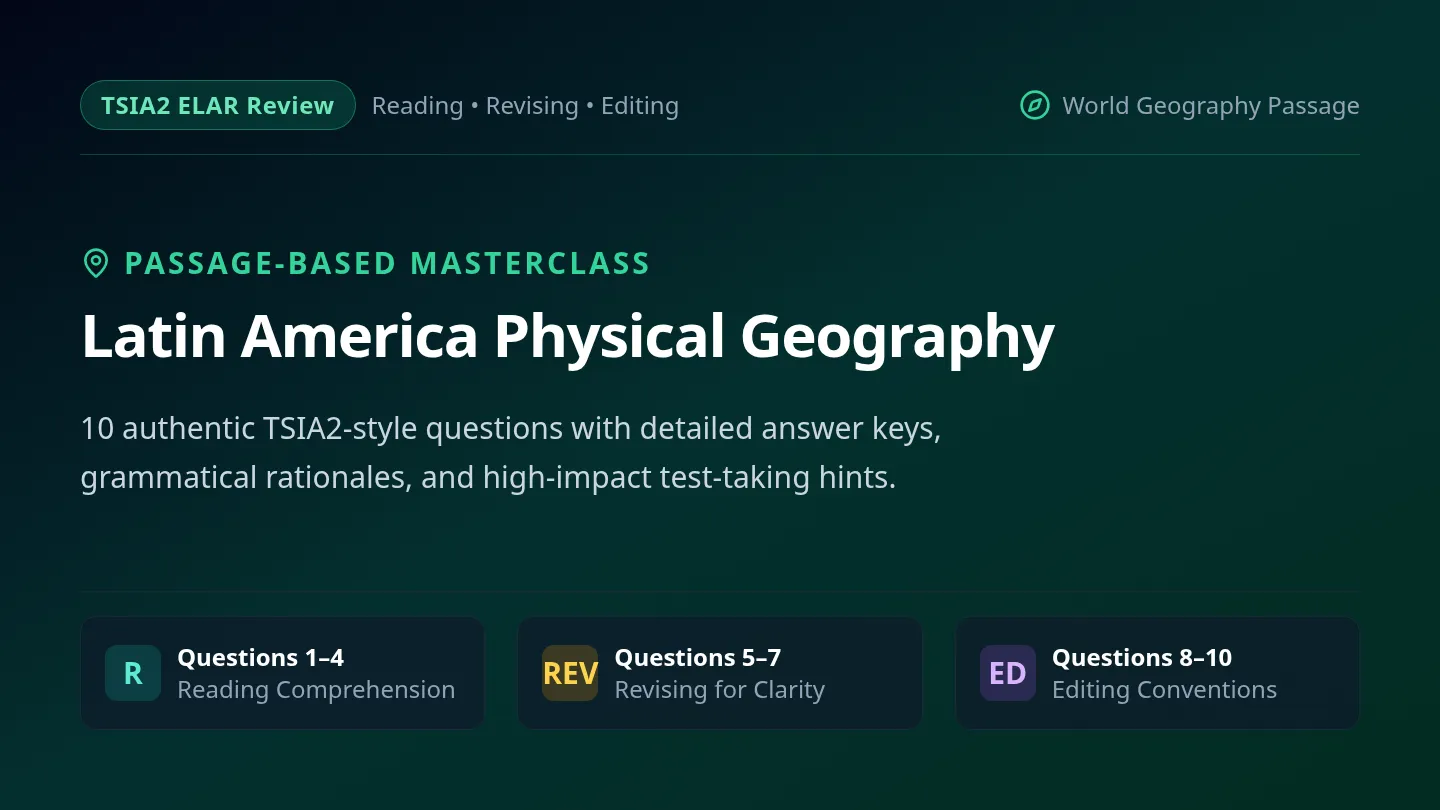Select the TSIA2 ELAR Review pill

coord(218,105)
